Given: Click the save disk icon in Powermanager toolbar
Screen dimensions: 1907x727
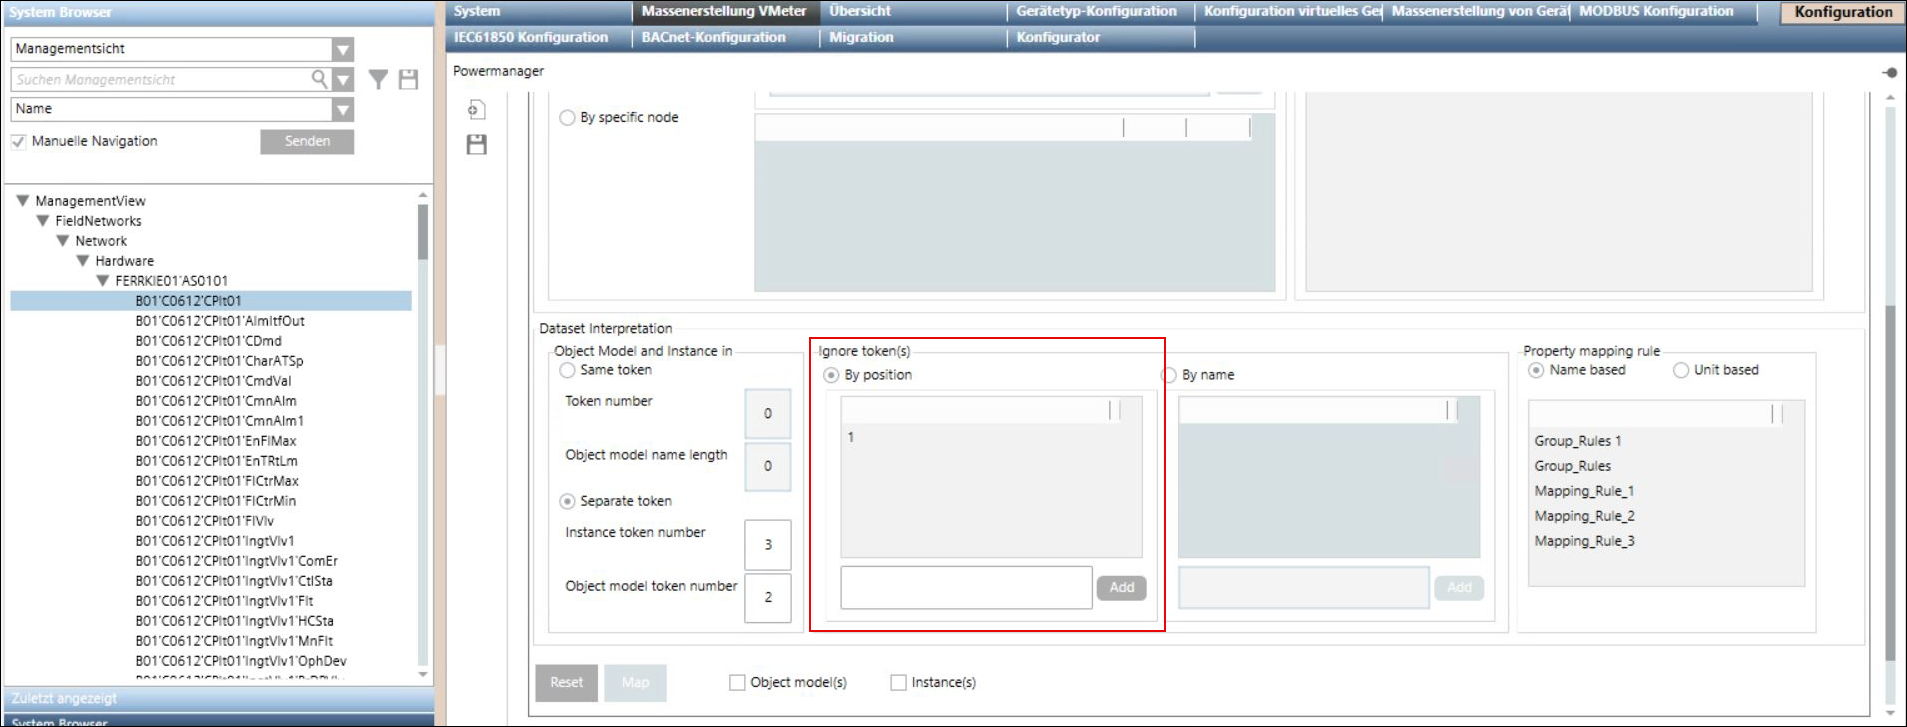Looking at the screenshot, I should [x=477, y=145].
